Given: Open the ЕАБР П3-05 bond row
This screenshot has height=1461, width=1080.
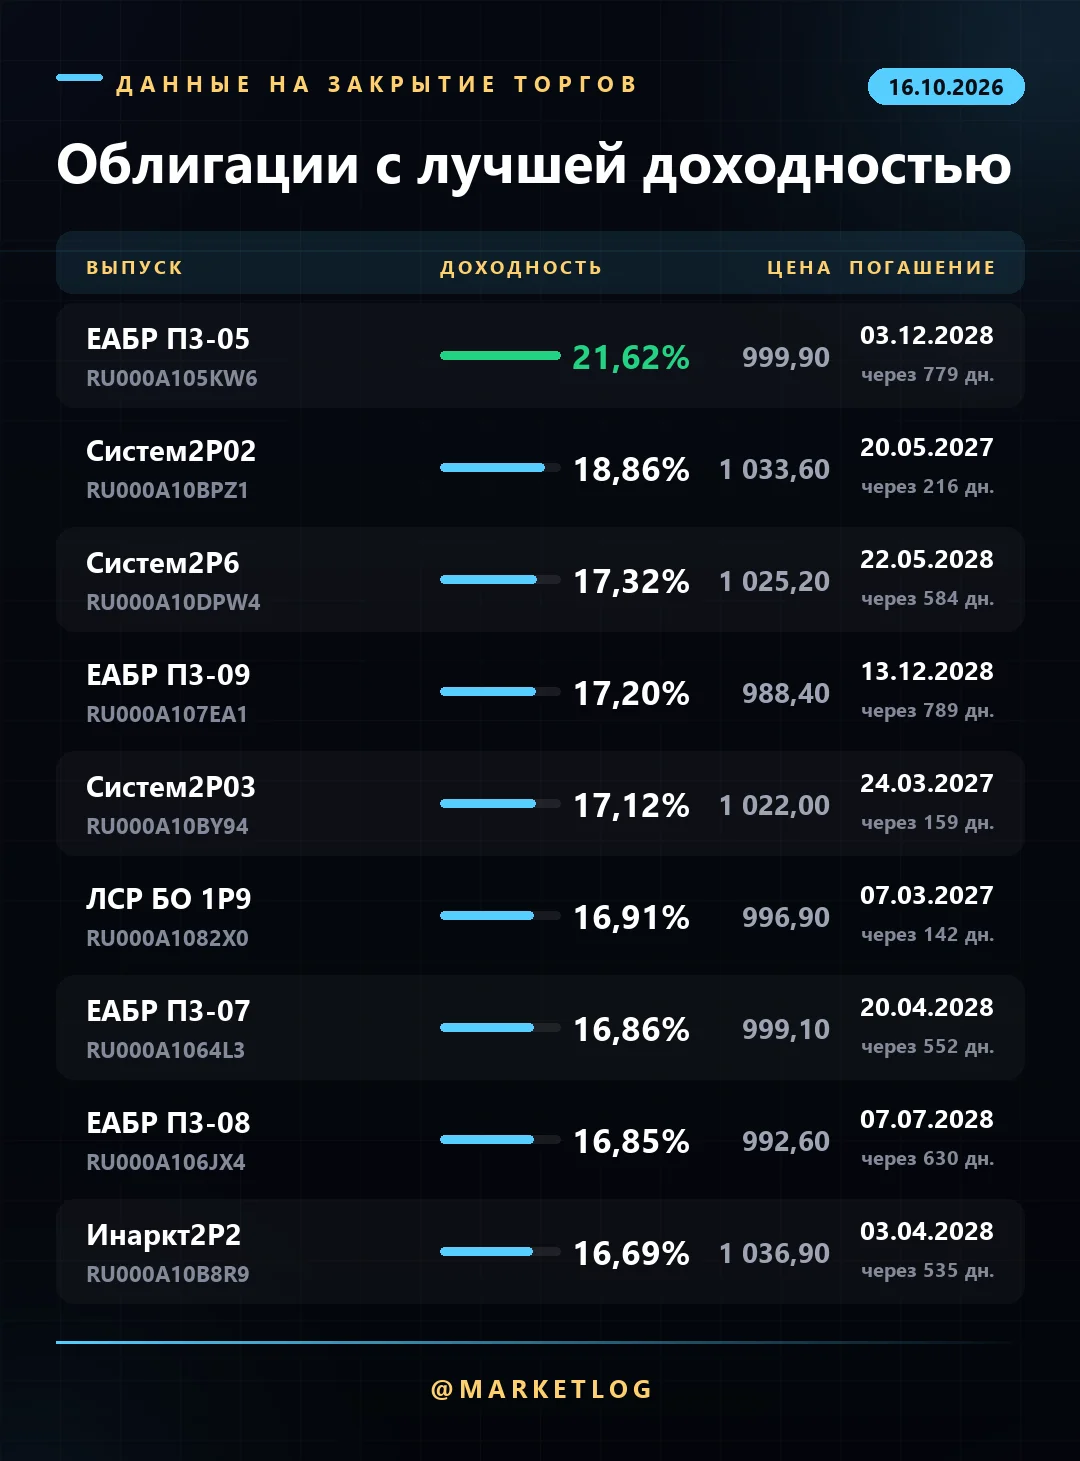Looking at the screenshot, I should click(x=540, y=356).
